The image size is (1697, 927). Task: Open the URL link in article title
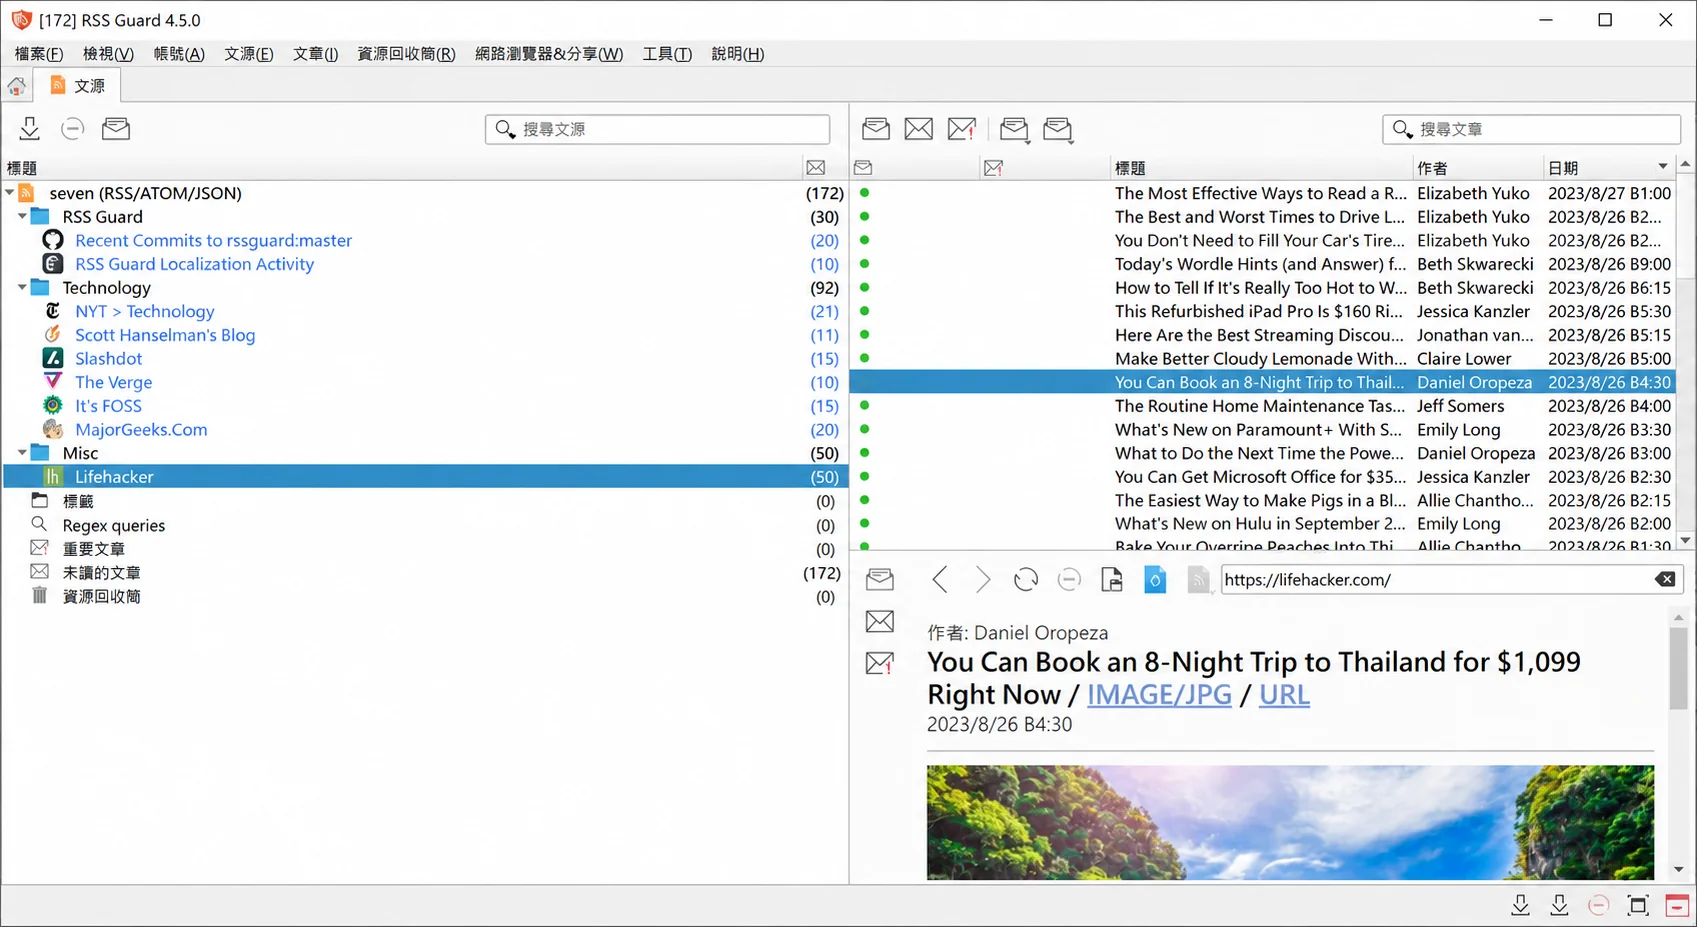[x=1284, y=695]
